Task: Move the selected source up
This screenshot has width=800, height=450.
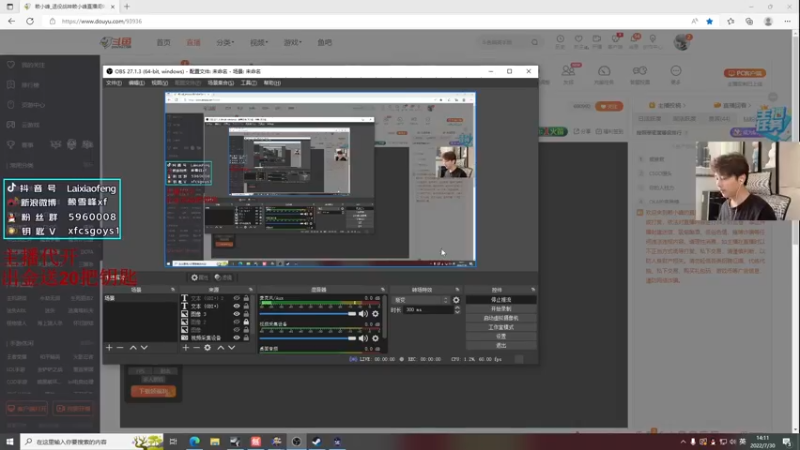Action: click(x=220, y=347)
